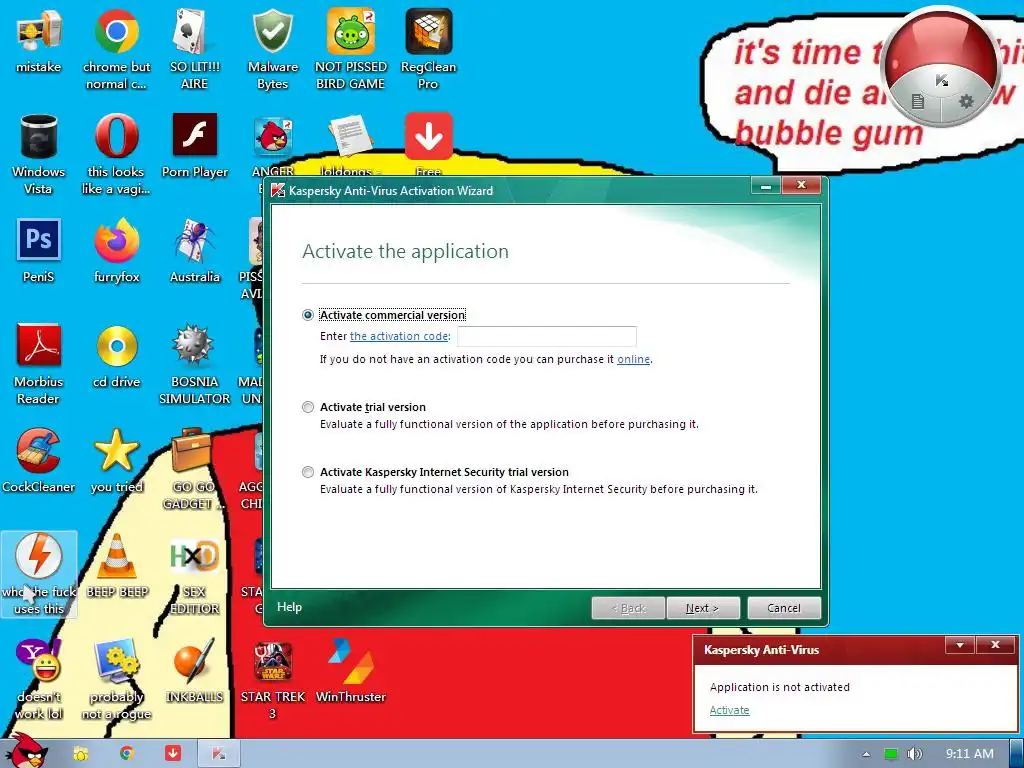The width and height of the screenshot is (1024, 768).
Task: Switch to Kaspersky wizard taskbar button
Action: (219, 754)
